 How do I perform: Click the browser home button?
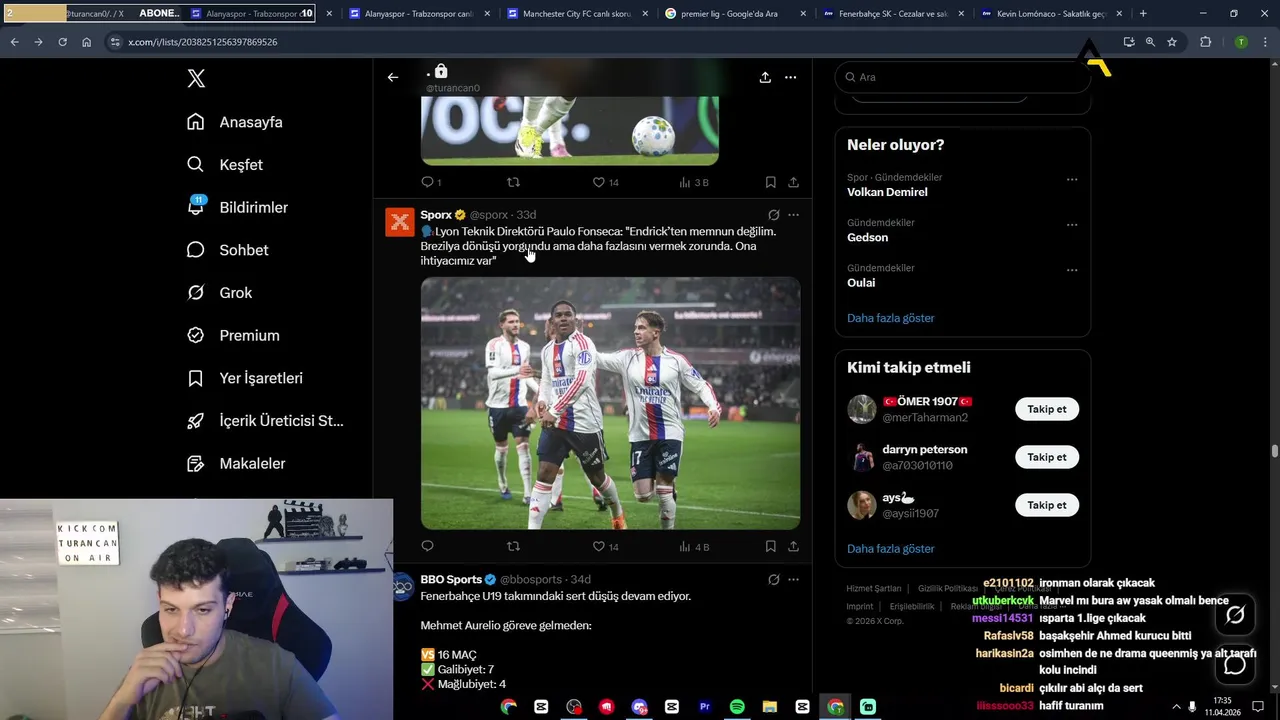87,42
